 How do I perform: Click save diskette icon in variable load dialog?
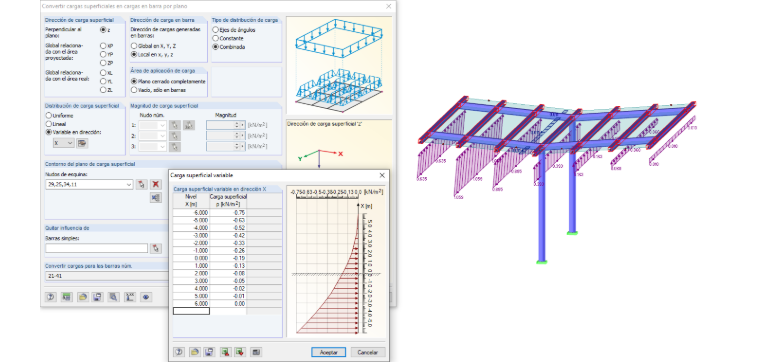(x=209, y=352)
